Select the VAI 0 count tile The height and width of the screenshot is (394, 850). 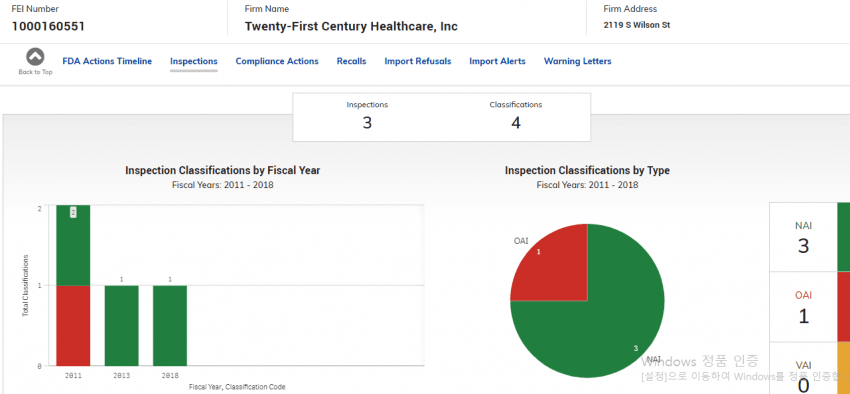(803, 369)
